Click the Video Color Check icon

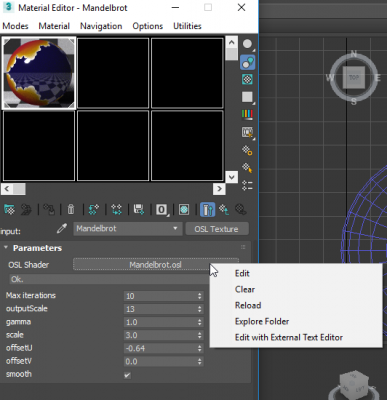[x=247, y=114]
